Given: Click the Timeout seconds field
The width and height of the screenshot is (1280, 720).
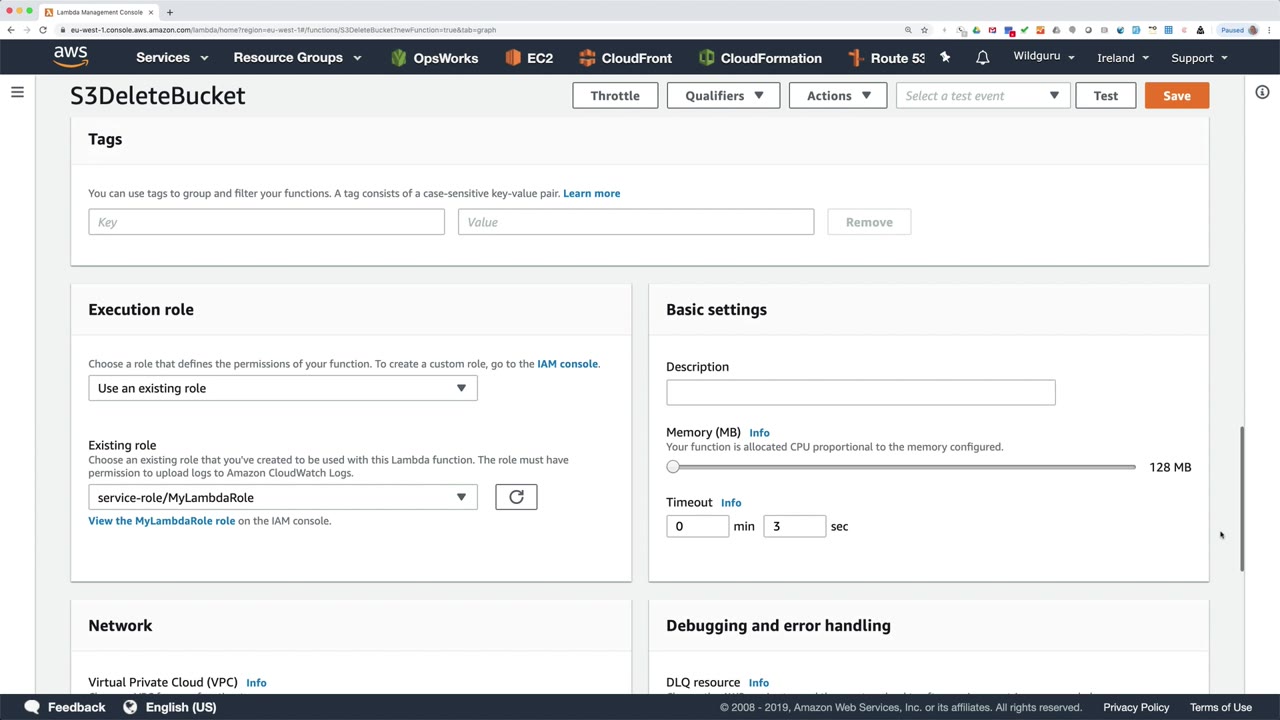Looking at the screenshot, I should point(795,526).
